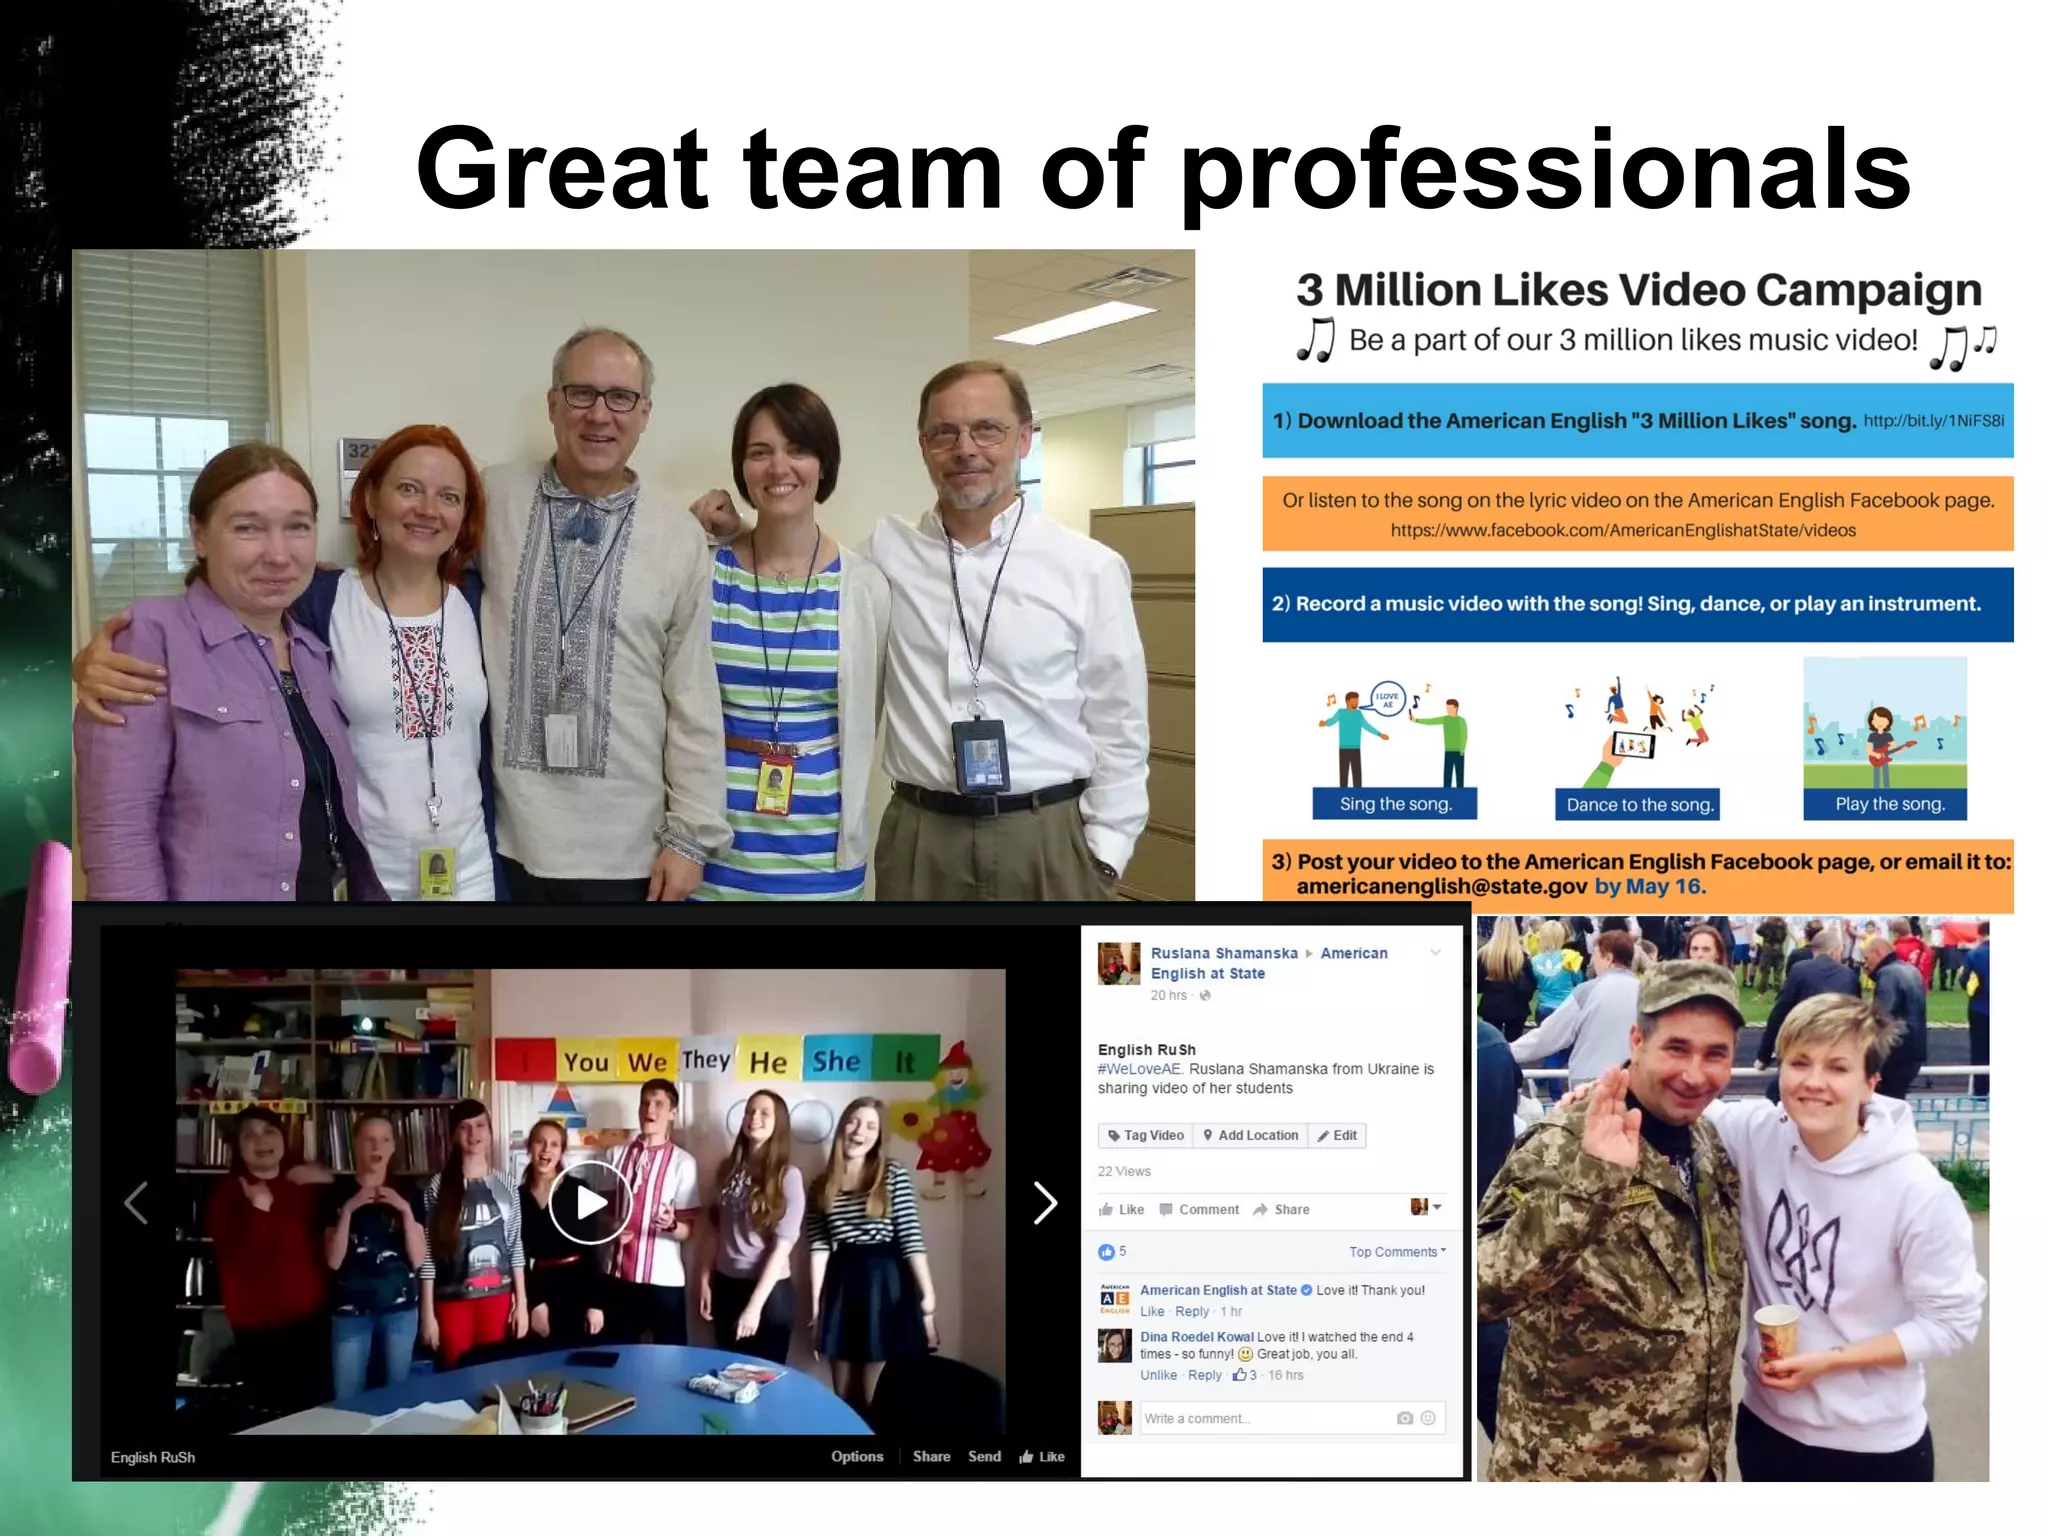Click the team group photo
Image resolution: width=2048 pixels, height=1536 pixels.
click(x=634, y=575)
